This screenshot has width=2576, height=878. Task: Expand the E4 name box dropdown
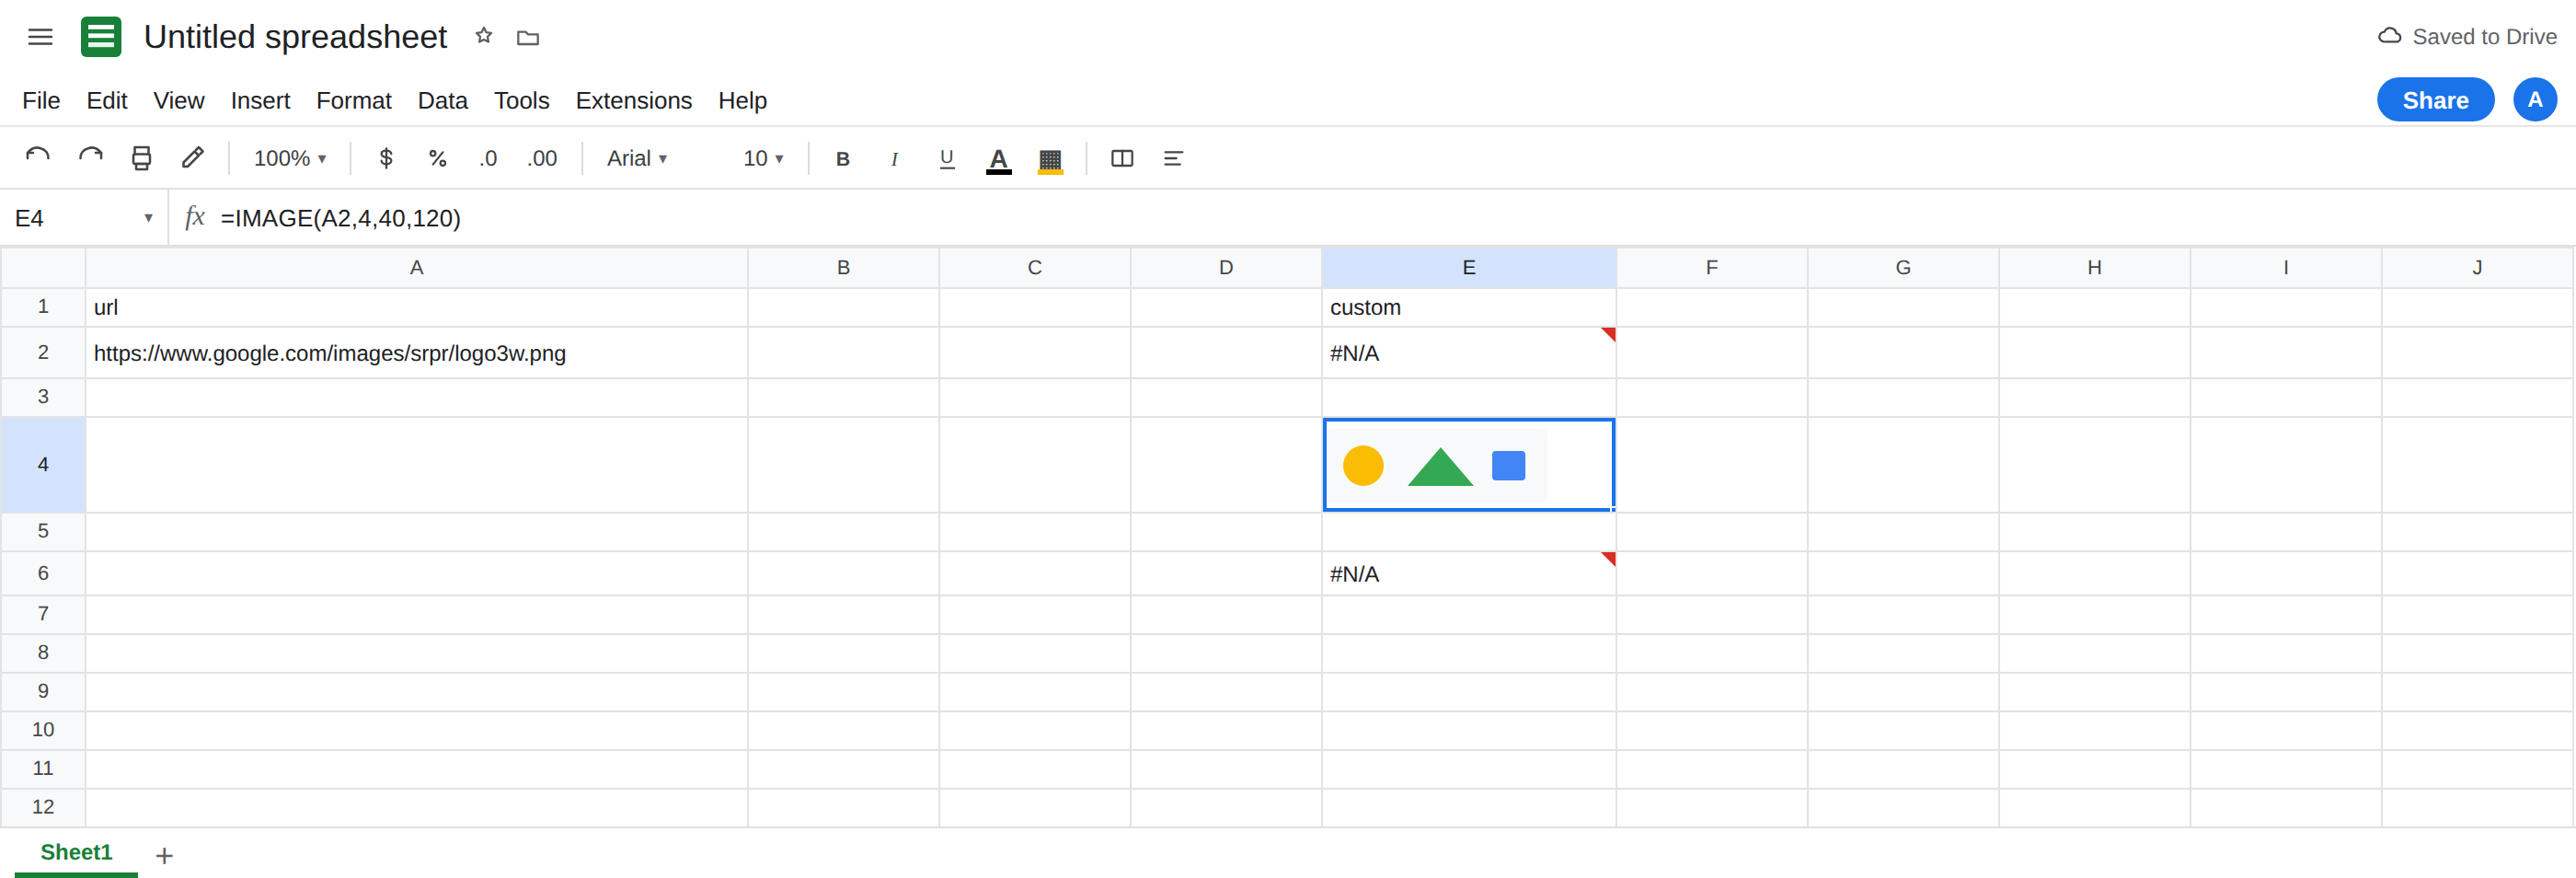(x=148, y=218)
